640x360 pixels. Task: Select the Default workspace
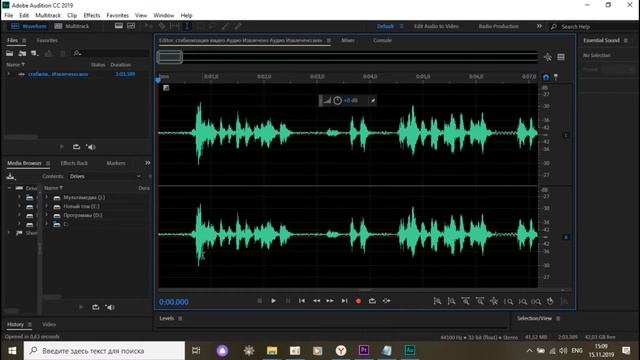[x=385, y=26]
